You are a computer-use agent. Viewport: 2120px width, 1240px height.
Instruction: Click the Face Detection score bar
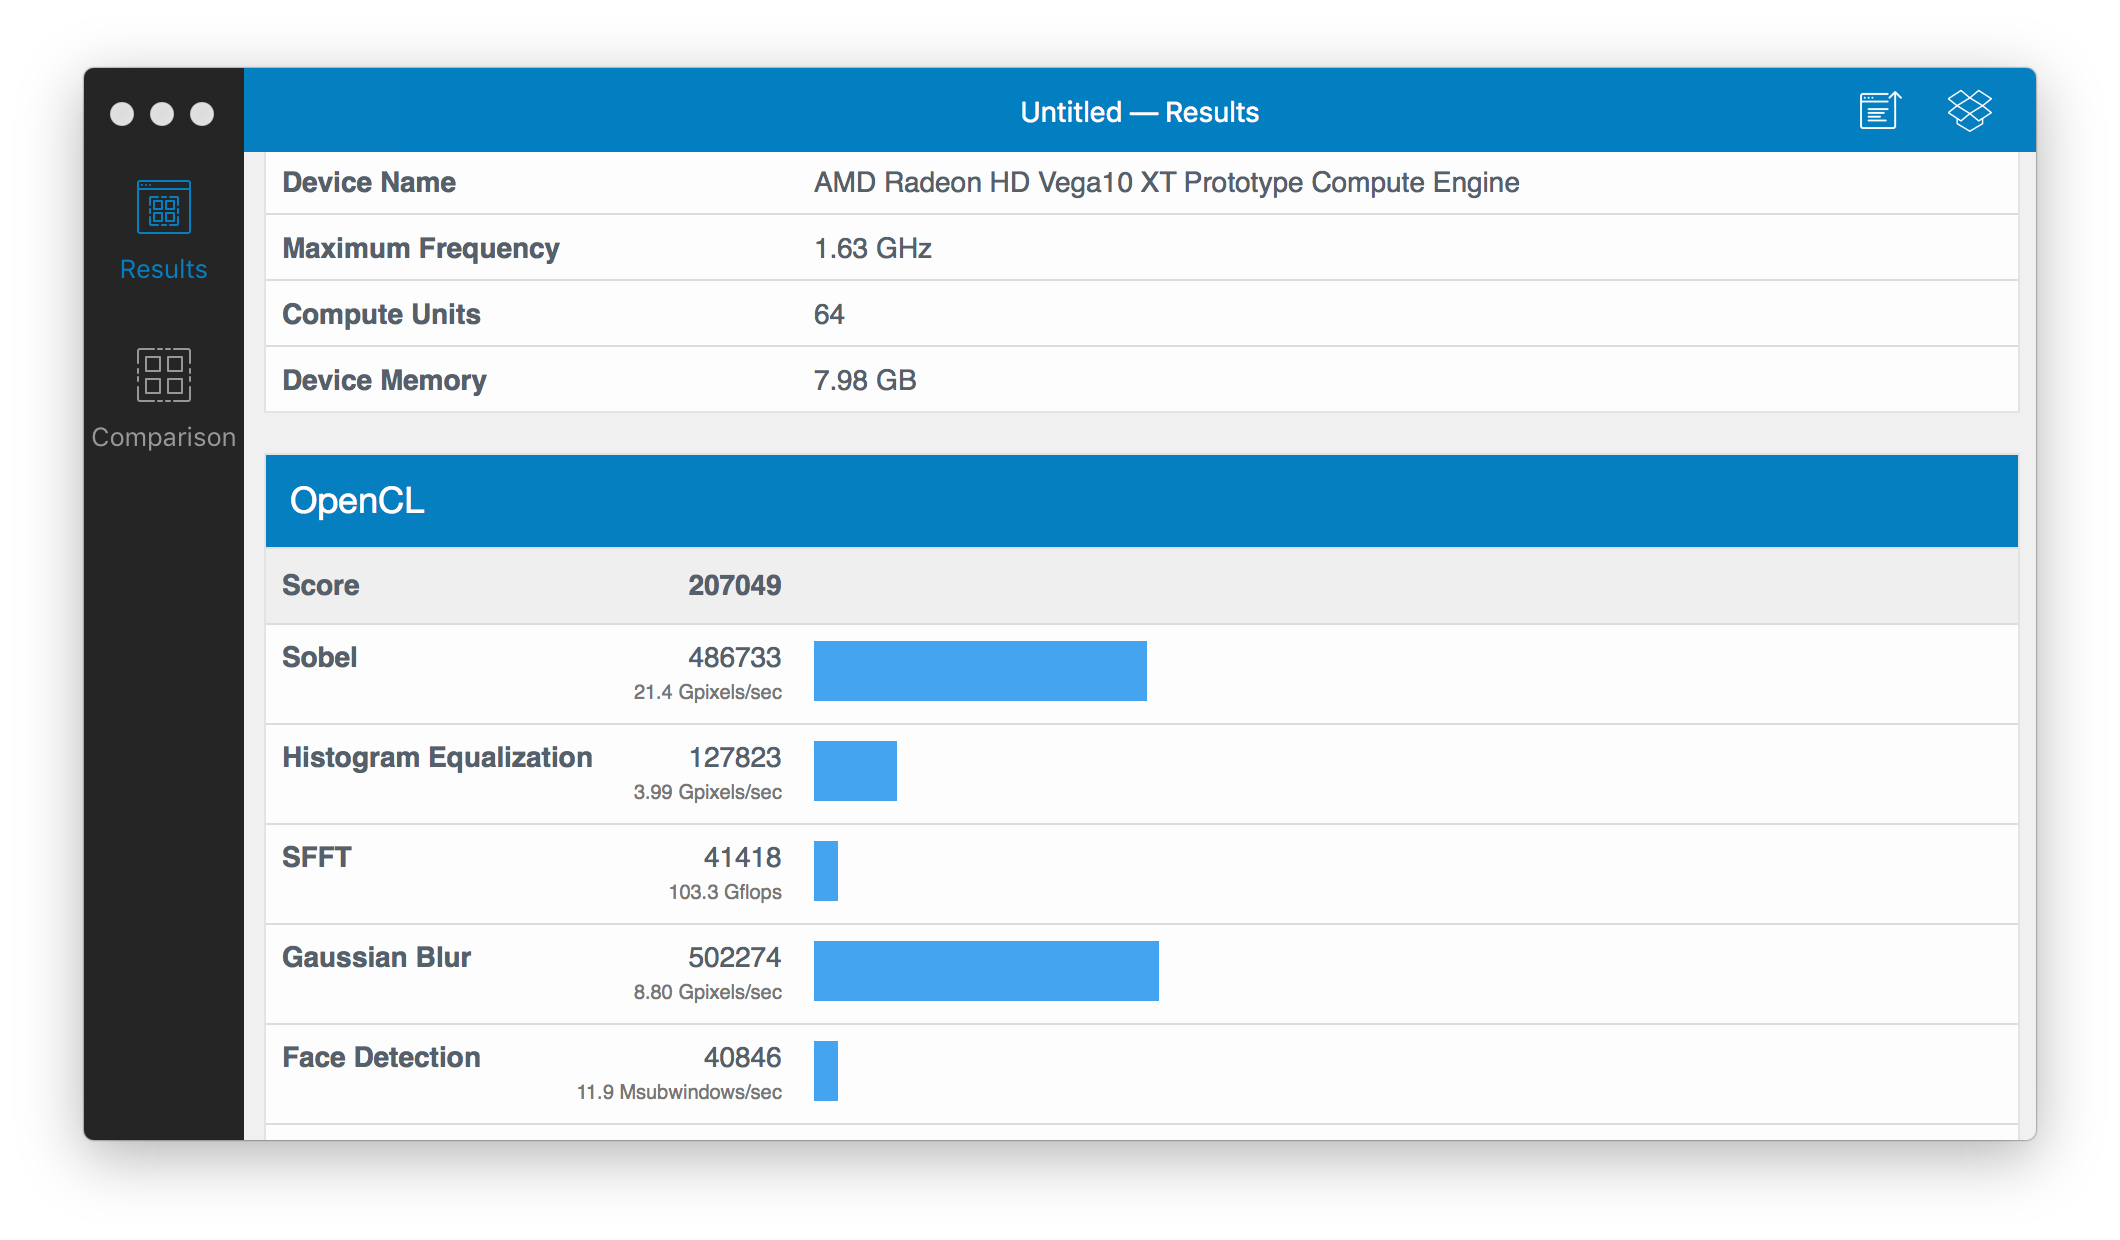[826, 1071]
